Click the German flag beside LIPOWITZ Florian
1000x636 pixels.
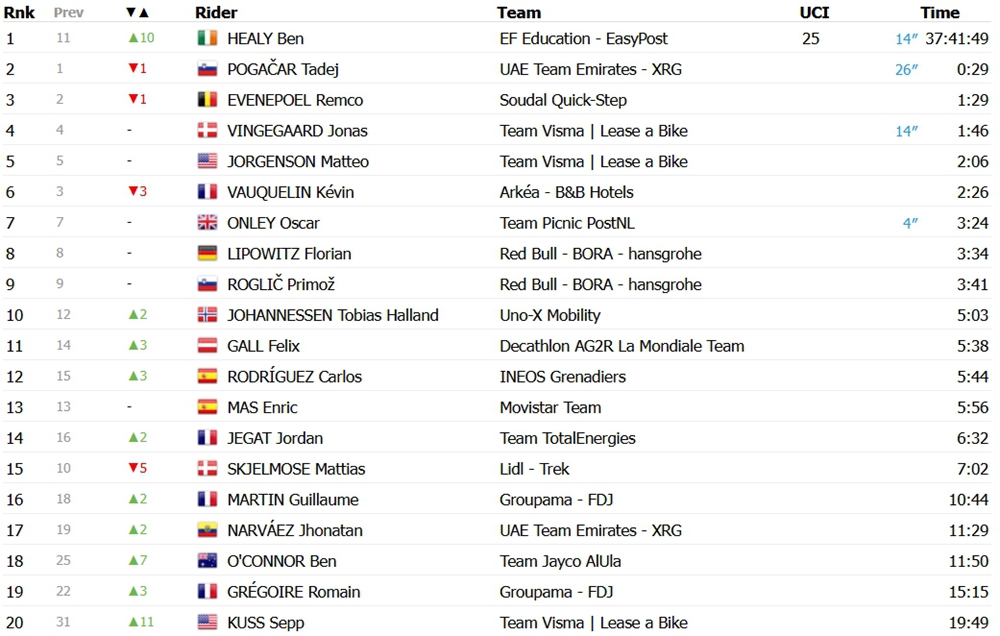tap(207, 253)
